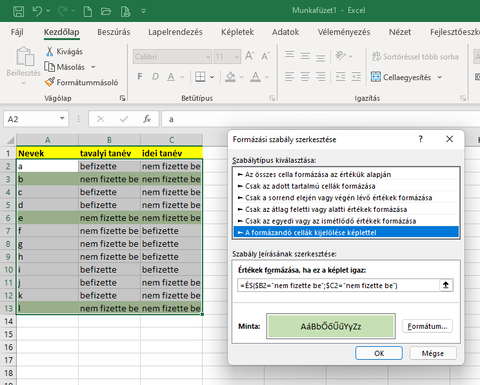
Task: Align text left
Action: (x=289, y=77)
